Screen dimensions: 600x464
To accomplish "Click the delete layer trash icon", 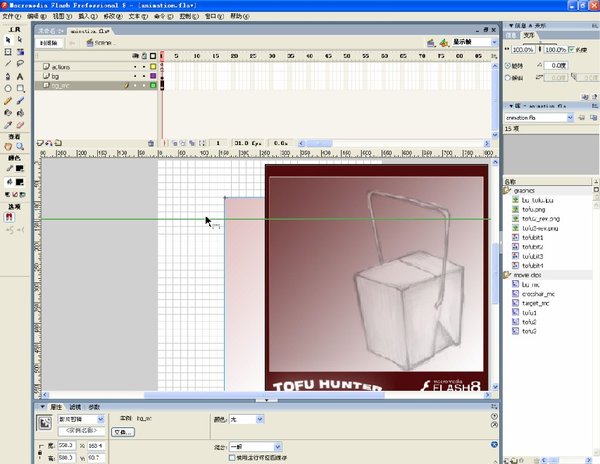I will 151,143.
